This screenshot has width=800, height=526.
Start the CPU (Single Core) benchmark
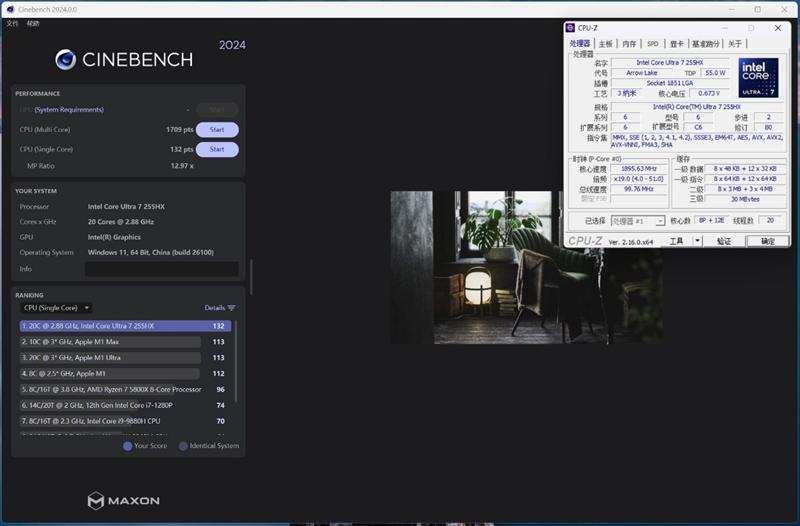tap(216, 150)
